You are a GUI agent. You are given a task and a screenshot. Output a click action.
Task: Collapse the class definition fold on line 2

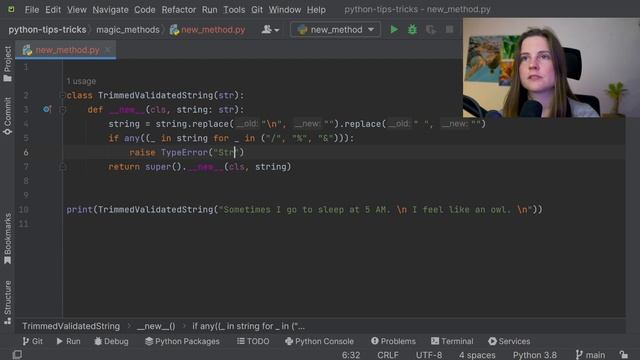tap(62, 96)
